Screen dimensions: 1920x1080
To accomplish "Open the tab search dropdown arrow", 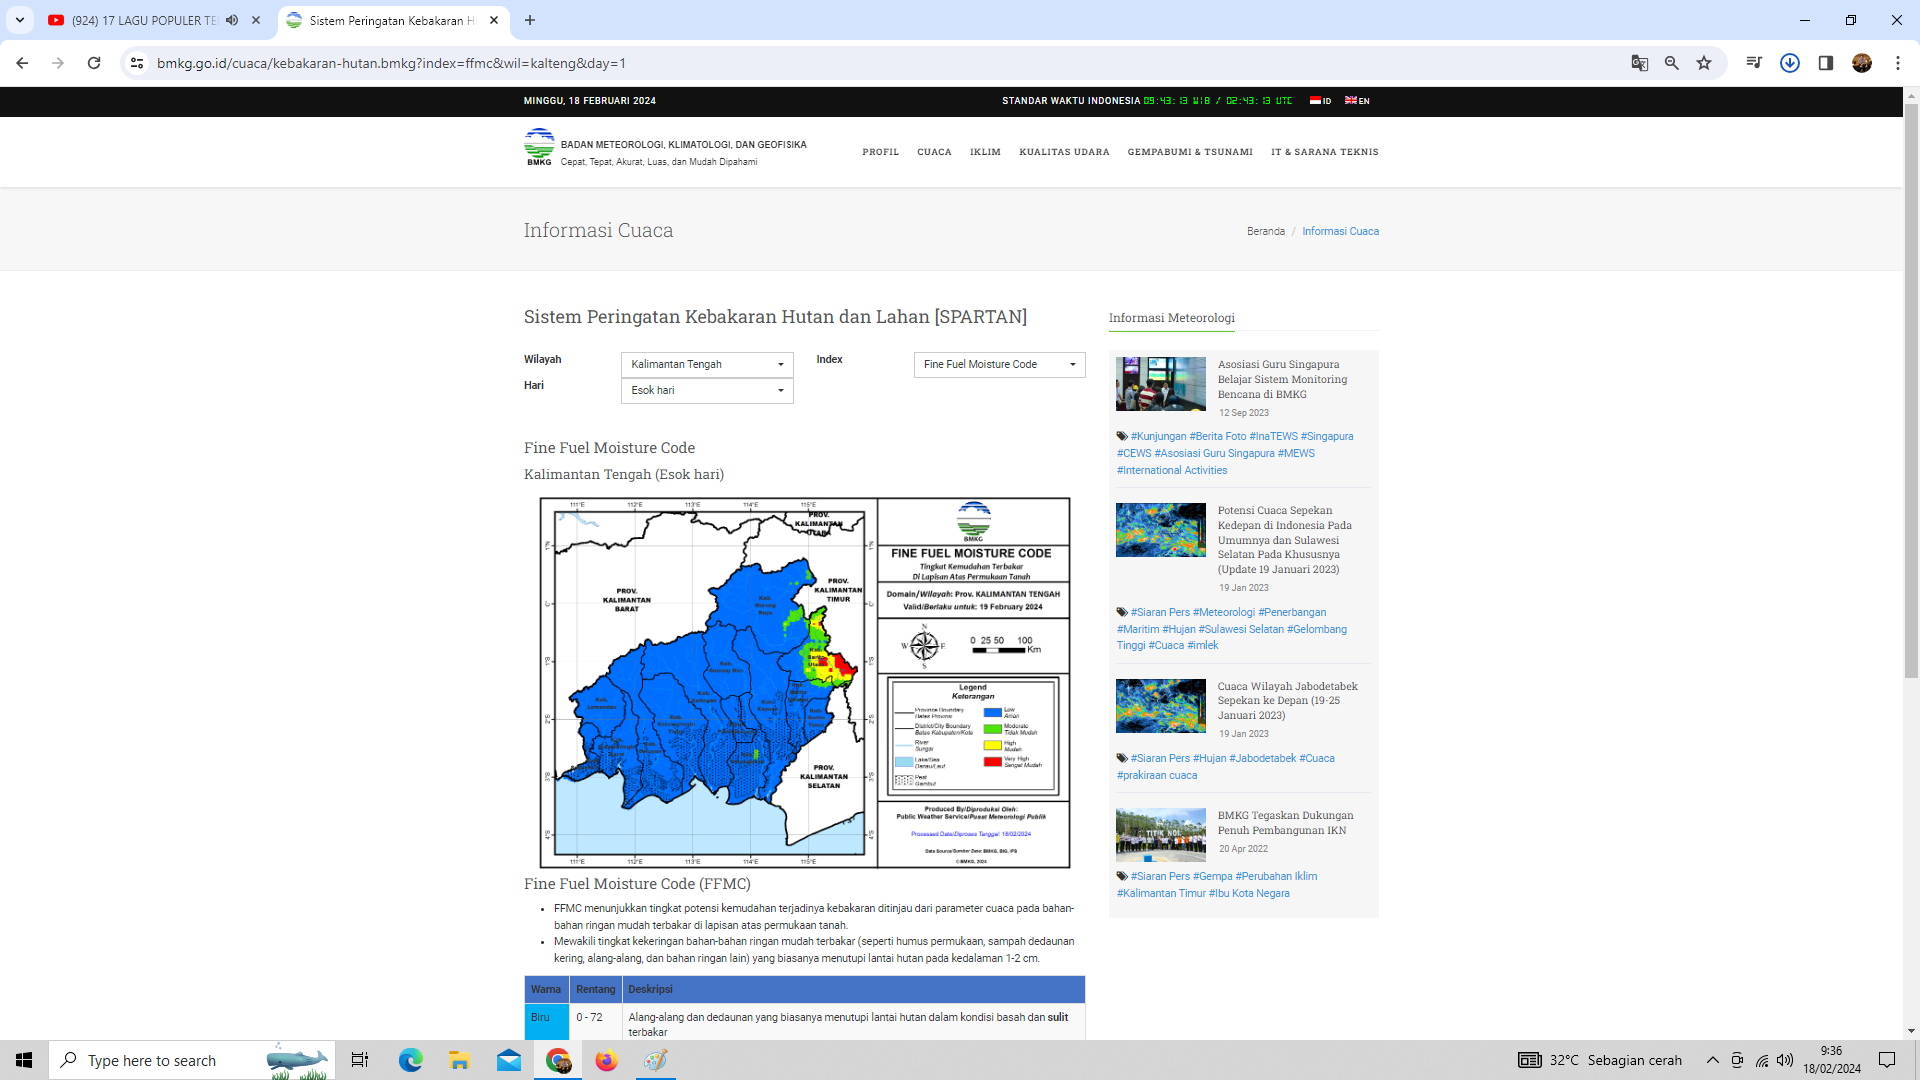I will tap(20, 20).
